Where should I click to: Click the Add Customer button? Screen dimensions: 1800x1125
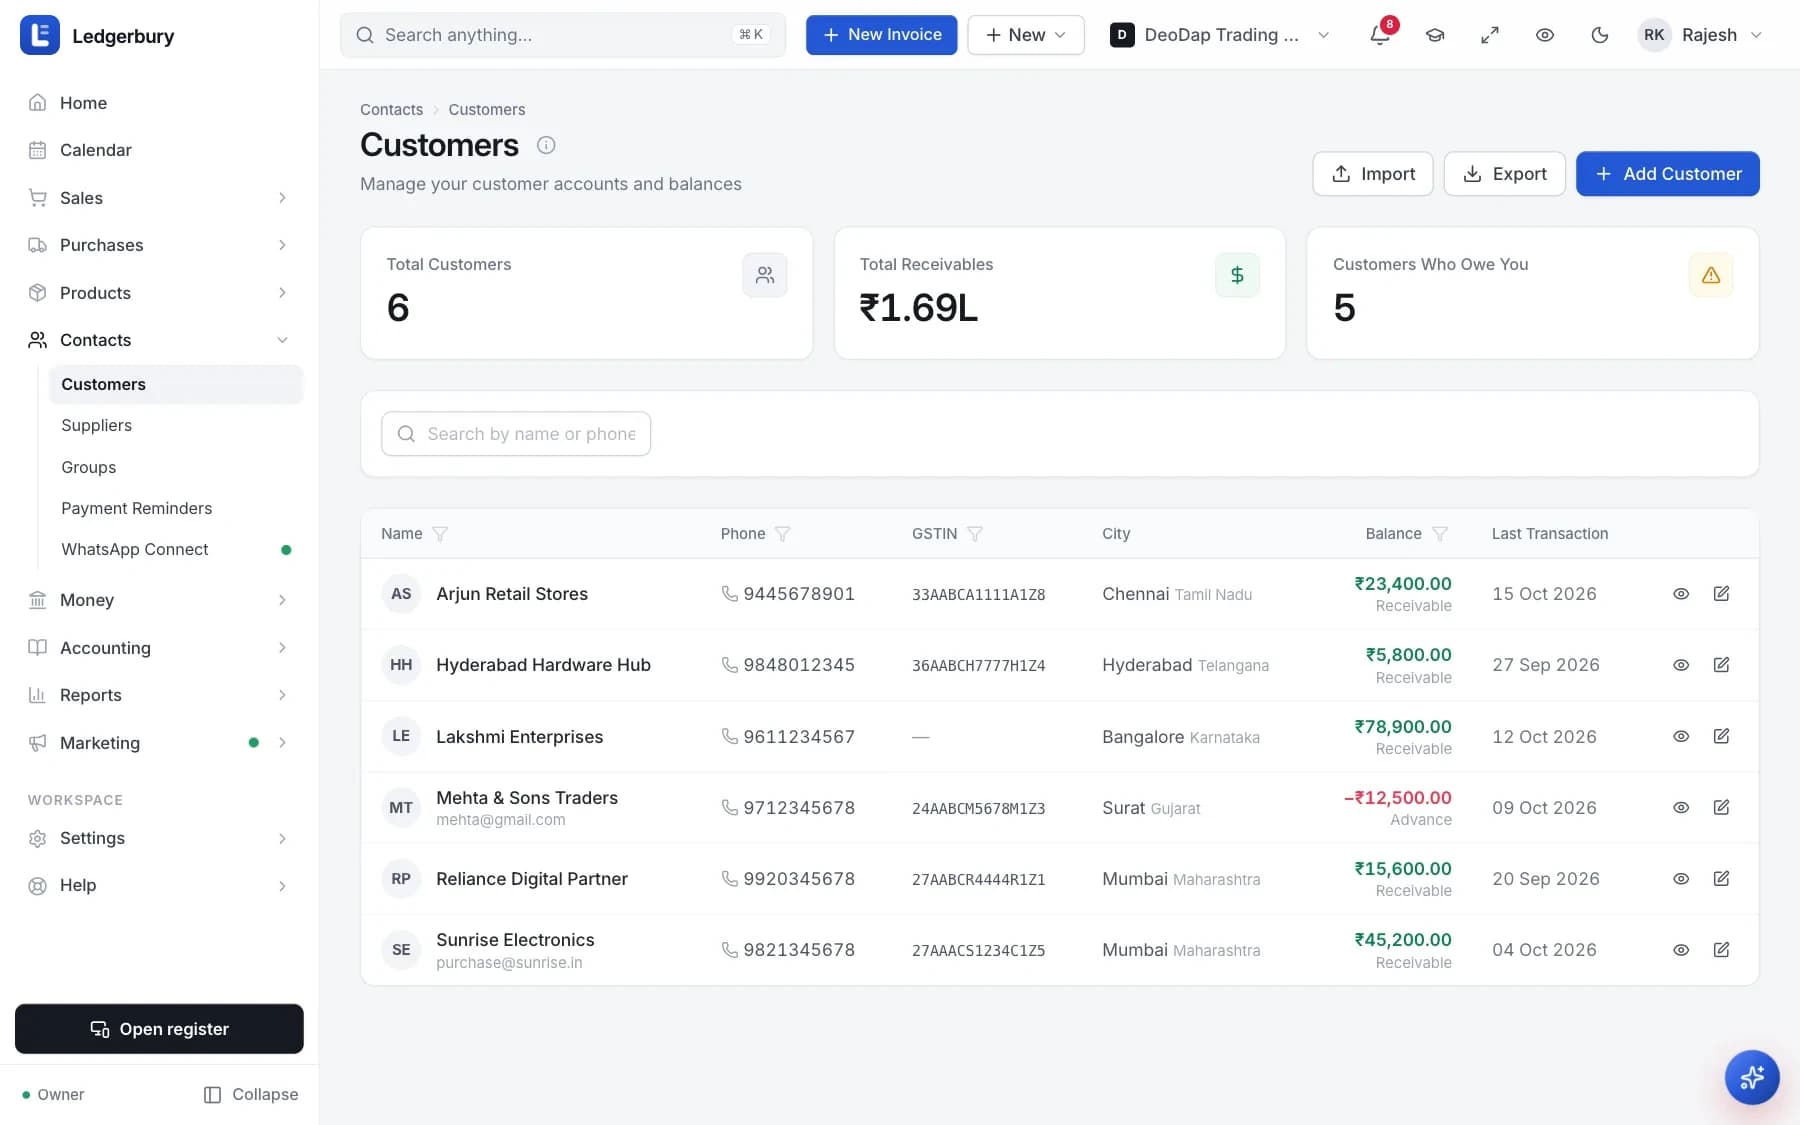click(1667, 174)
